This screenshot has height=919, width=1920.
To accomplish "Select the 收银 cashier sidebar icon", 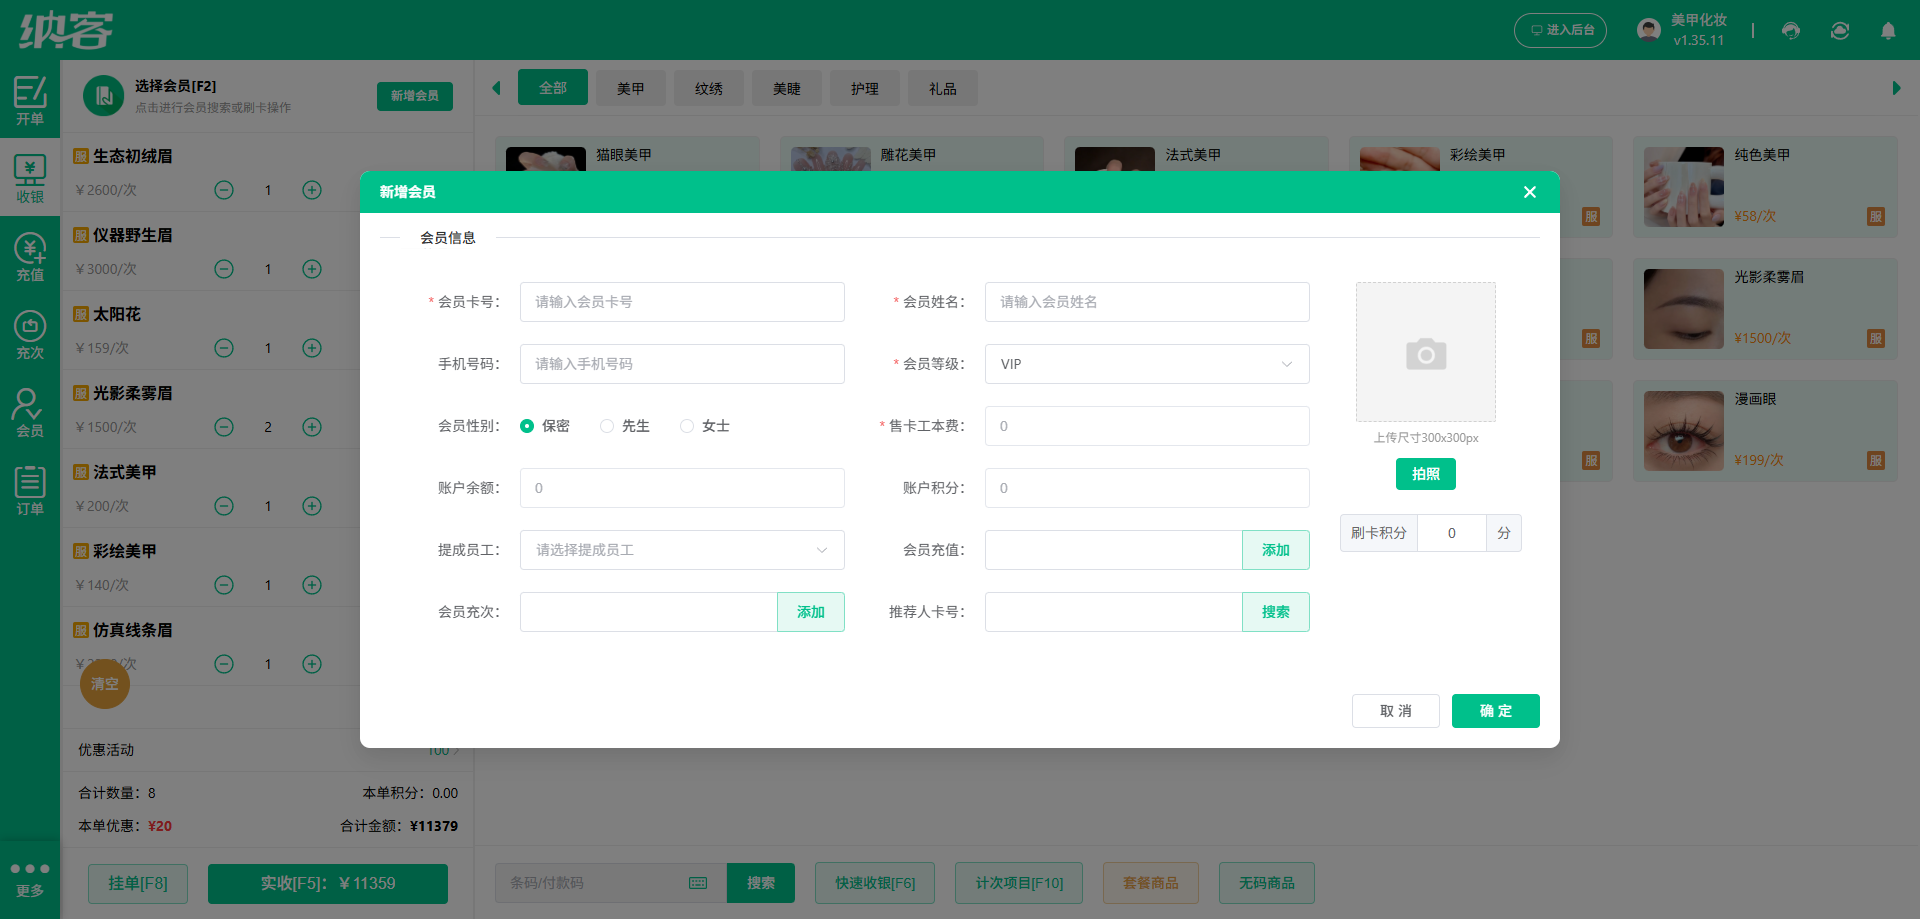I will (30, 179).
